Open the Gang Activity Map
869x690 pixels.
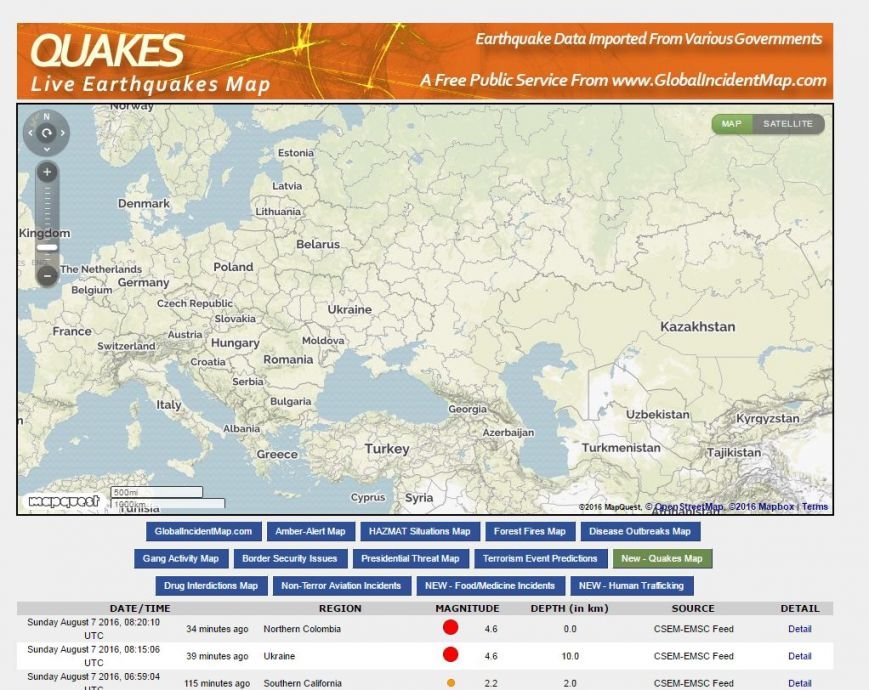coord(181,559)
